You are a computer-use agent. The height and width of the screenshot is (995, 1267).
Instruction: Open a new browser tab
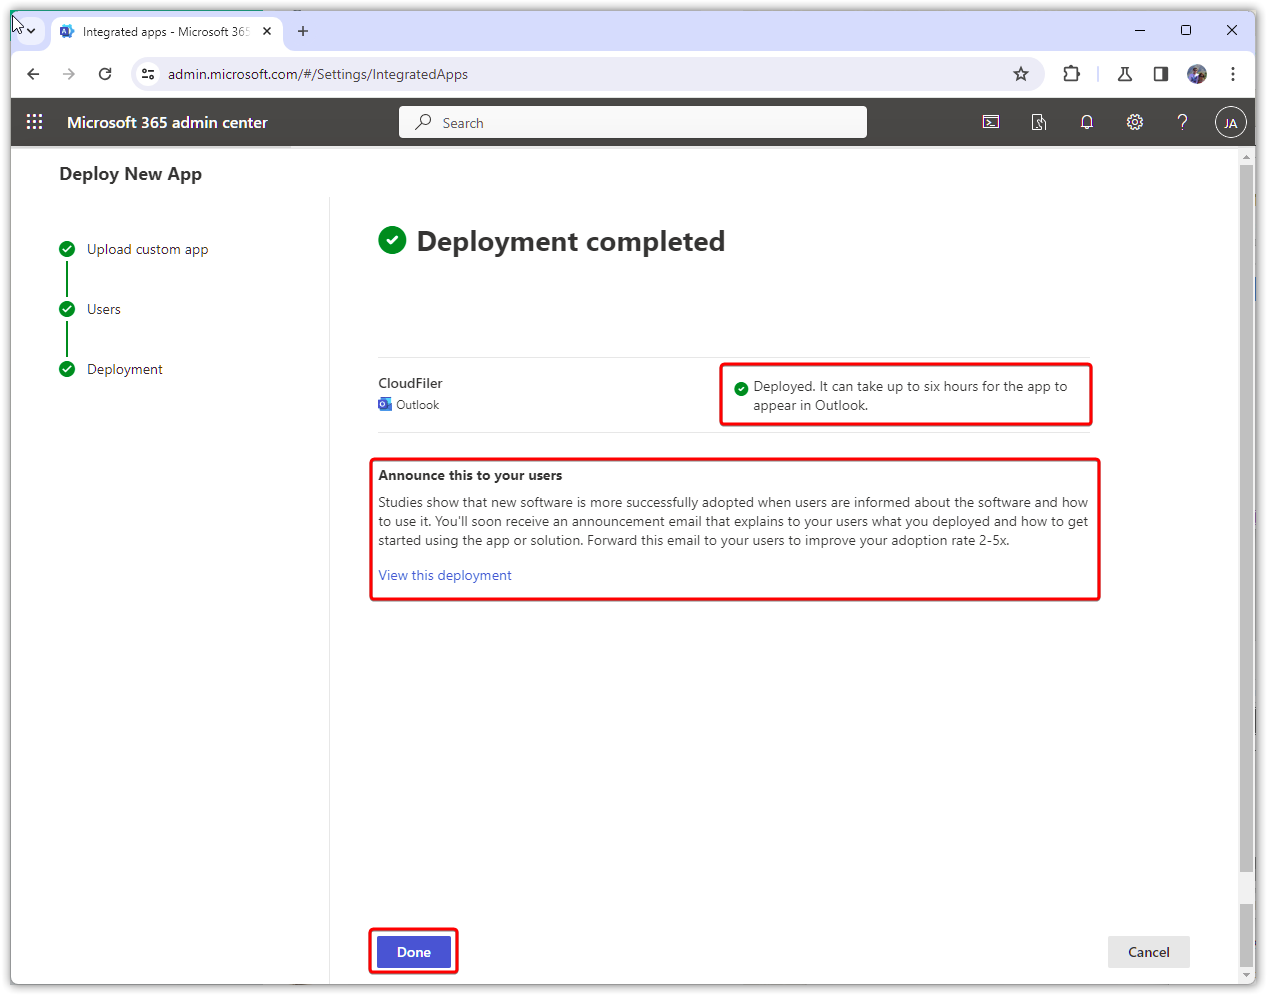coord(303,31)
